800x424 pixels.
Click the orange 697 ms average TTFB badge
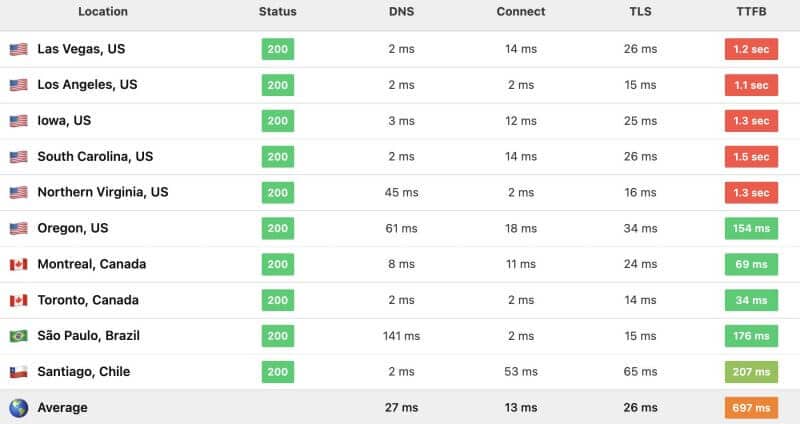pos(751,408)
